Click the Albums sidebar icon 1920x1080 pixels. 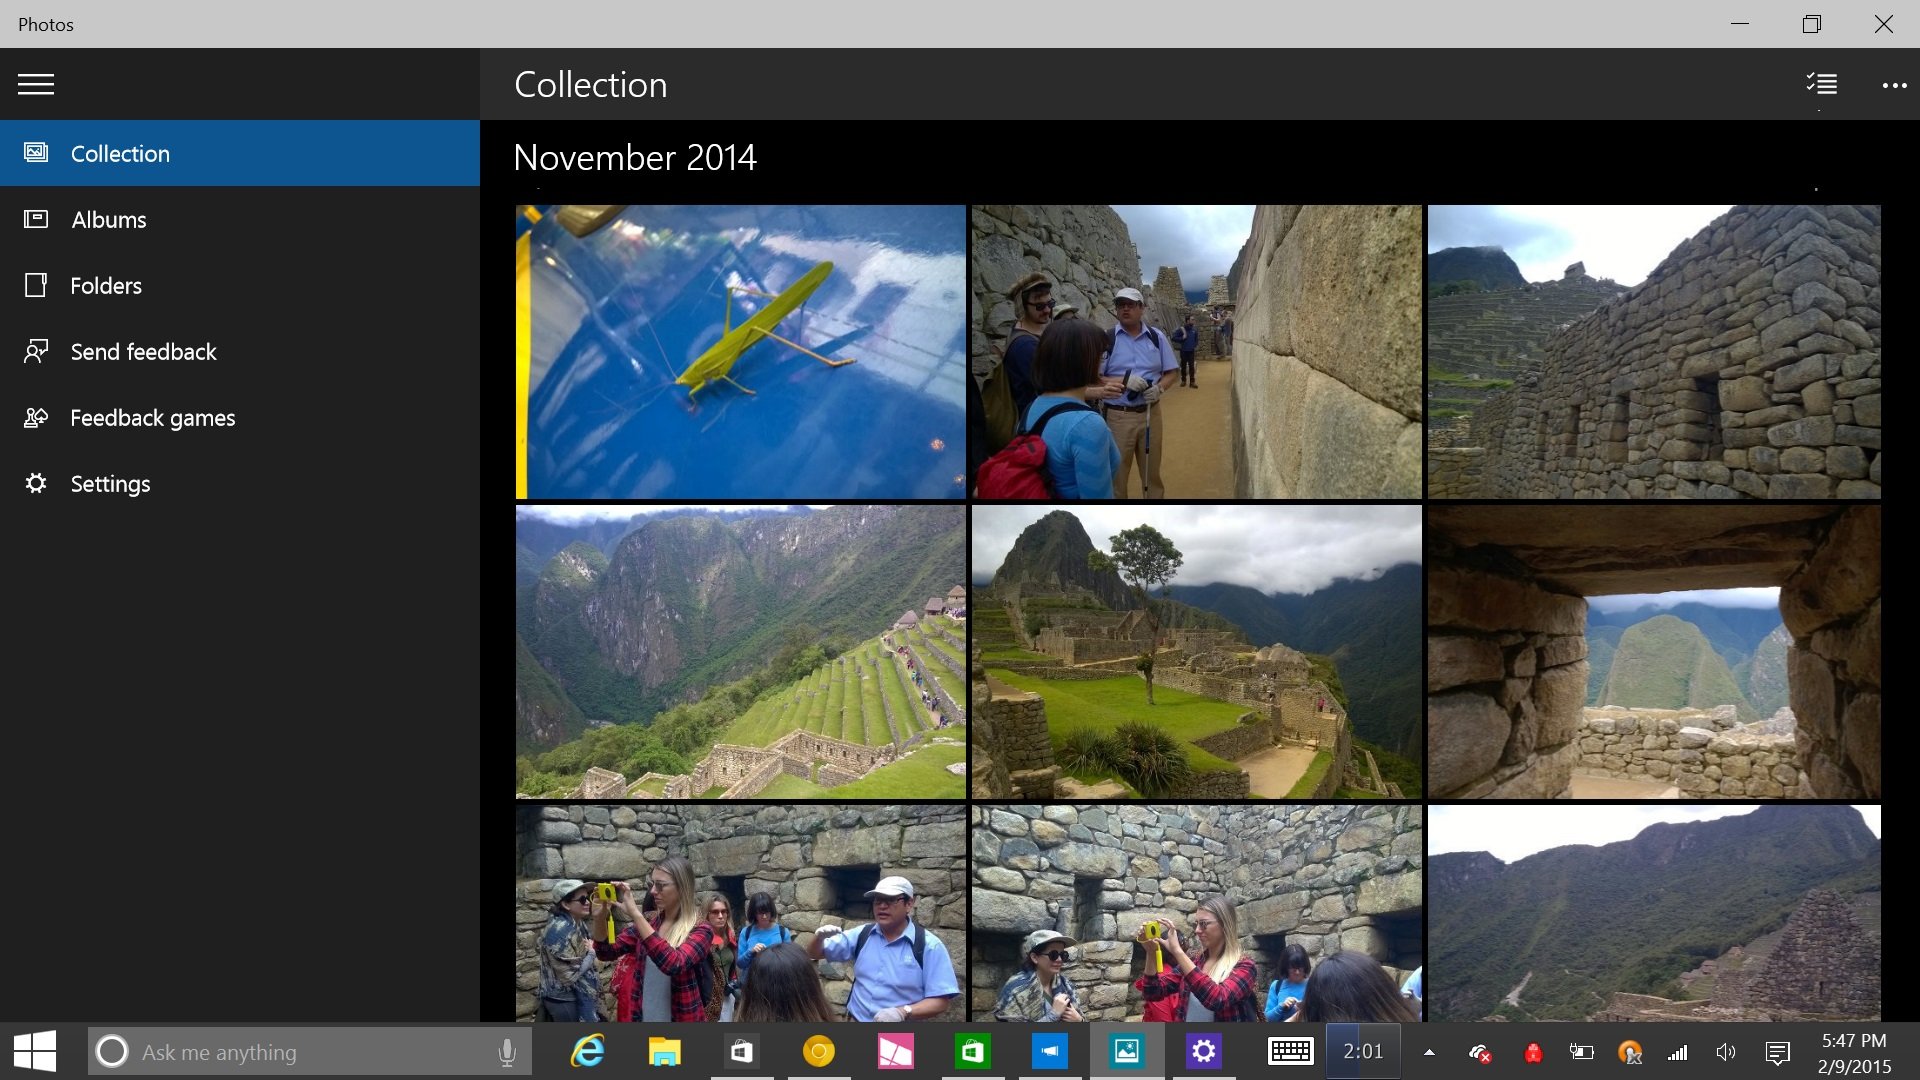(34, 218)
